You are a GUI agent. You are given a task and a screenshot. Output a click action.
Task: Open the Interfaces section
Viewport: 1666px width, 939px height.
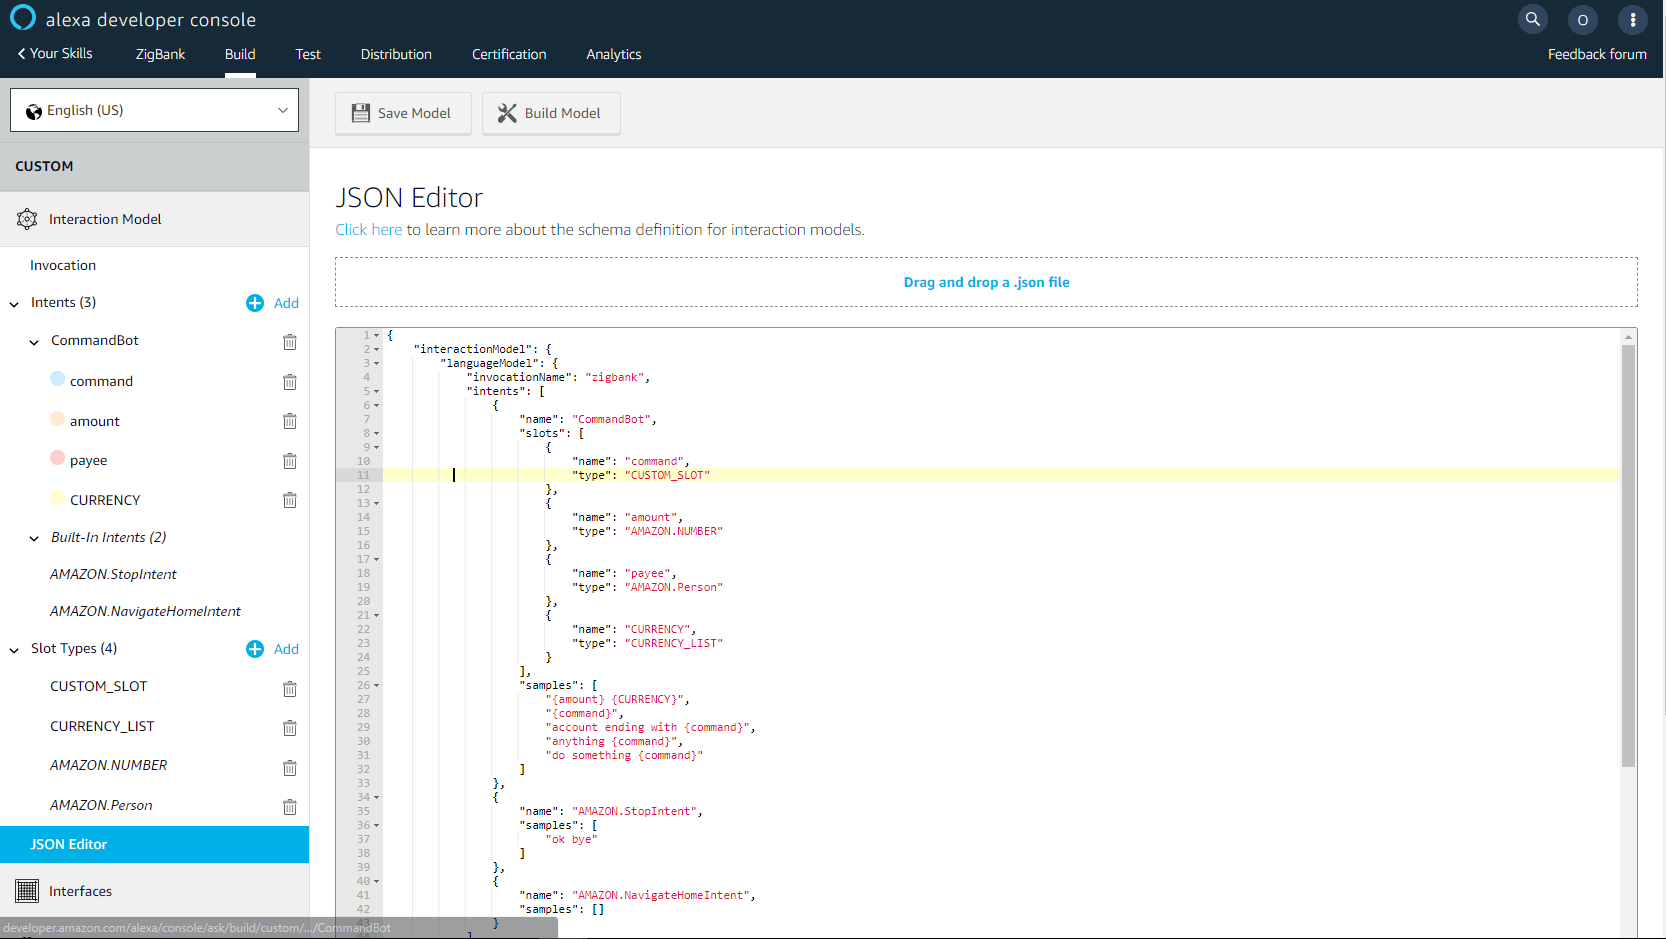click(x=80, y=891)
